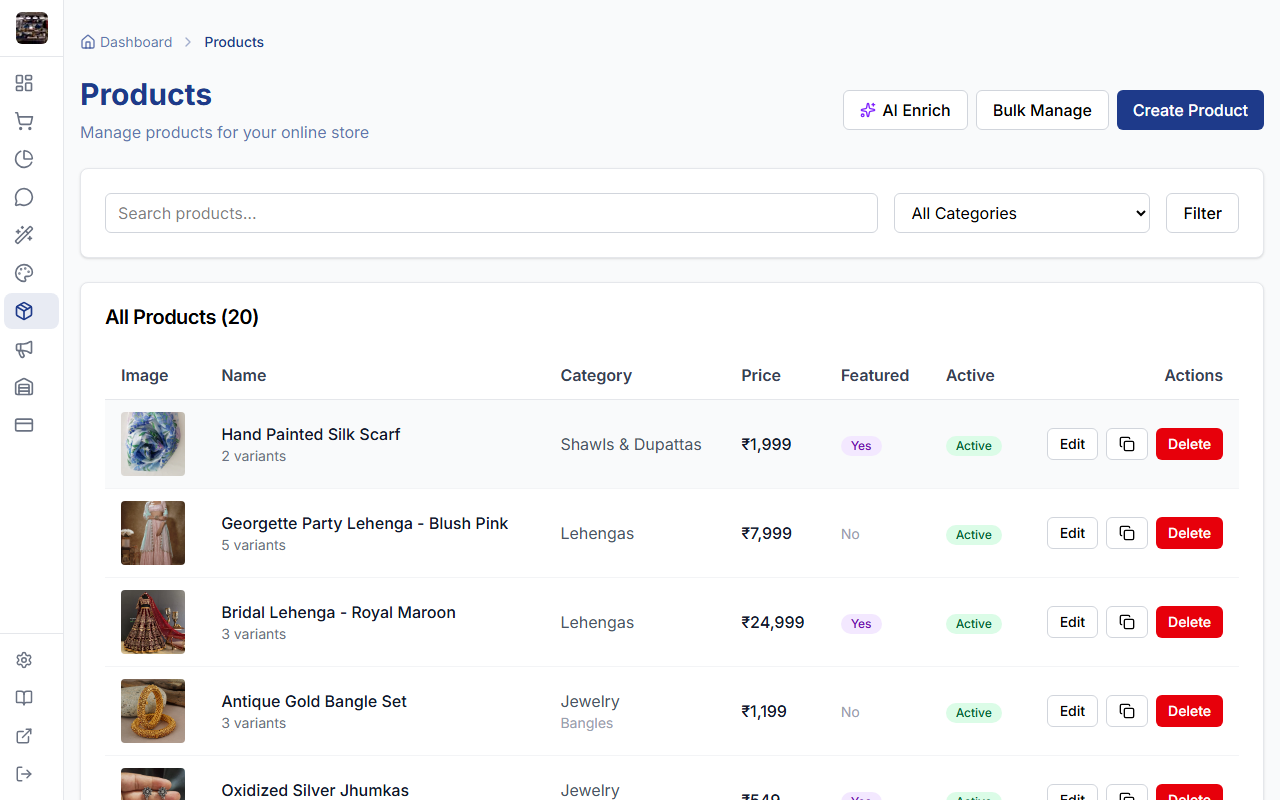Expand the All Categories dropdown
Screen dimensions: 1280x800
1021,213
